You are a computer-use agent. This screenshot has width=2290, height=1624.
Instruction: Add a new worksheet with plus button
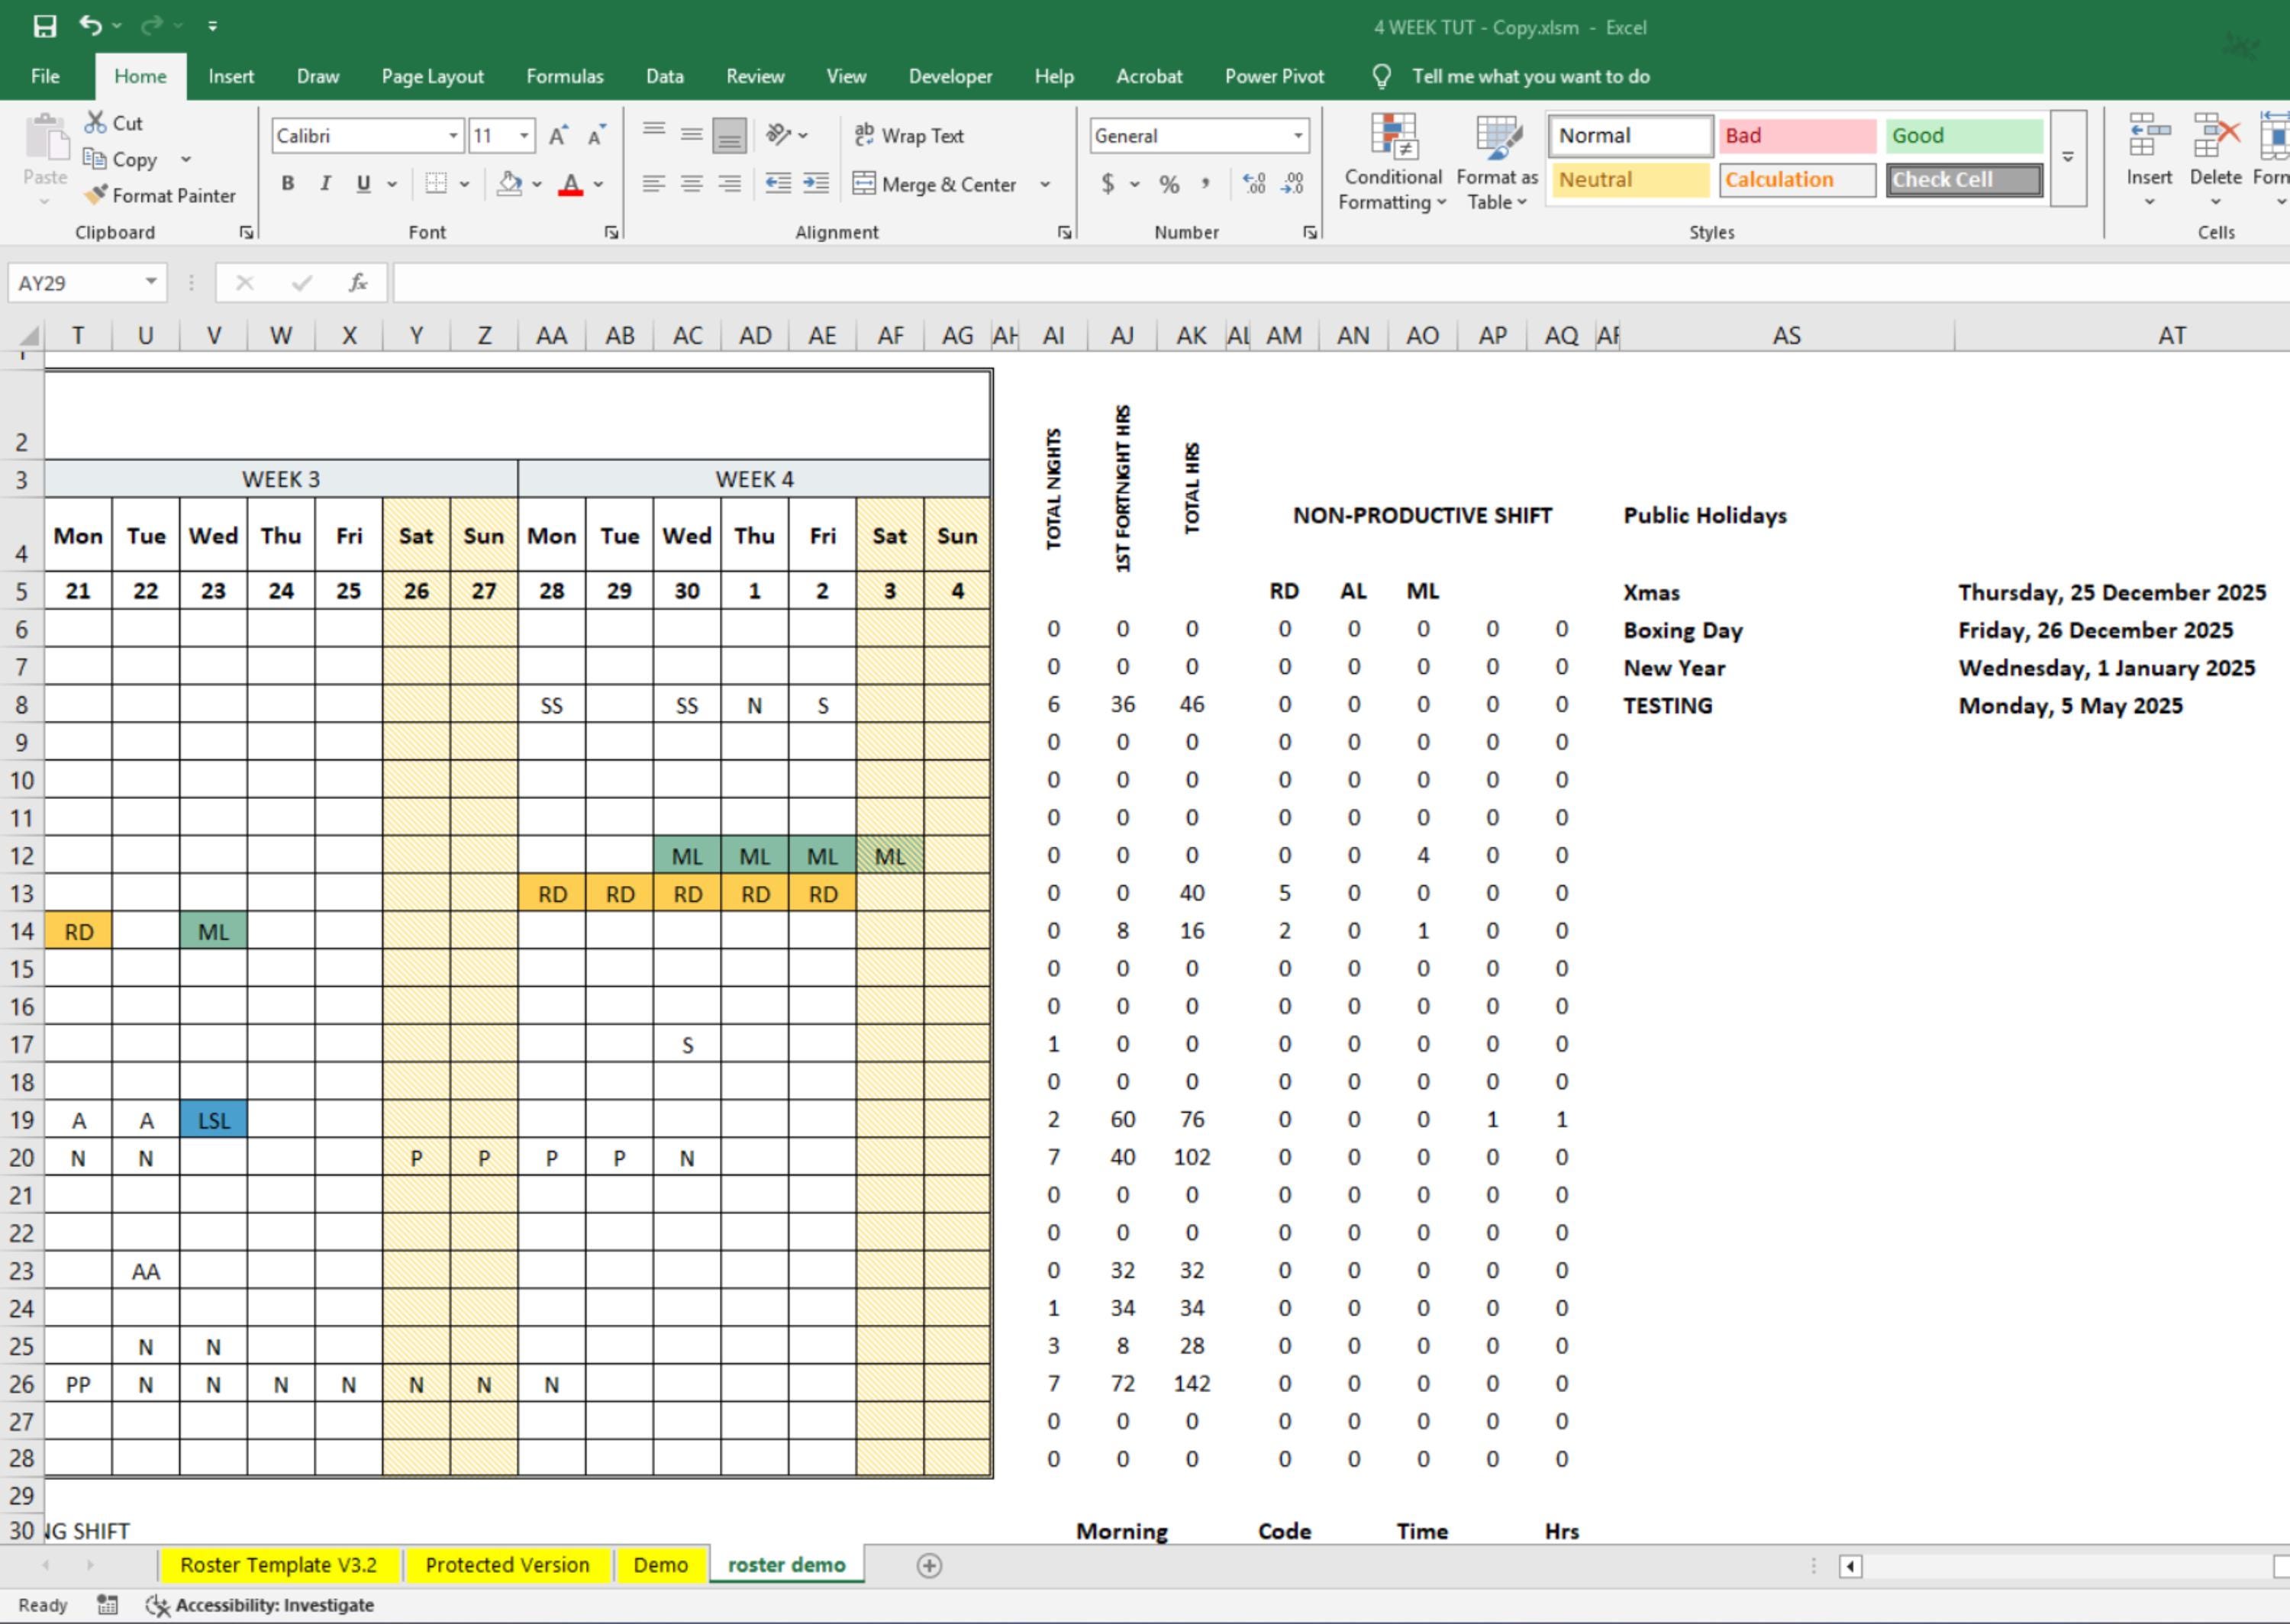[x=930, y=1564]
